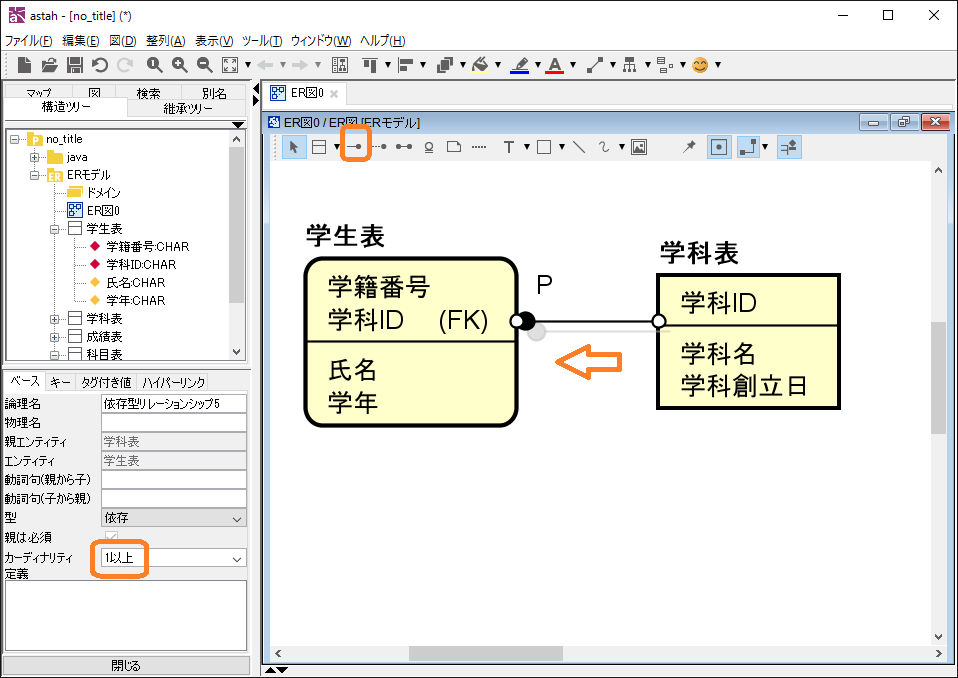
Task: Open the ツール(T) menu
Action: [262, 41]
